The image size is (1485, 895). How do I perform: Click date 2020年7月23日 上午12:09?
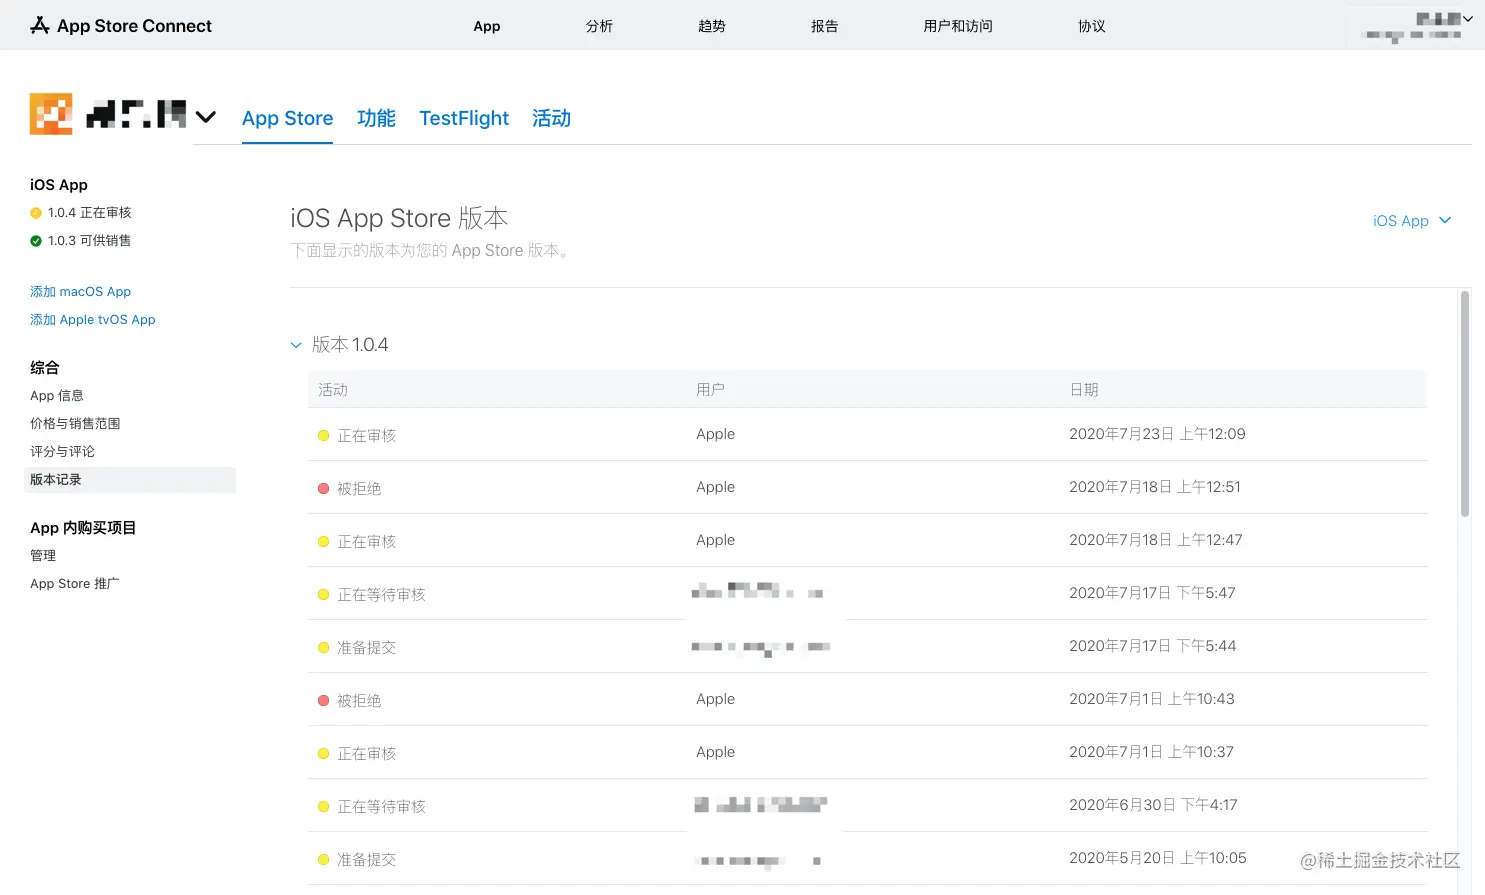coord(1157,434)
